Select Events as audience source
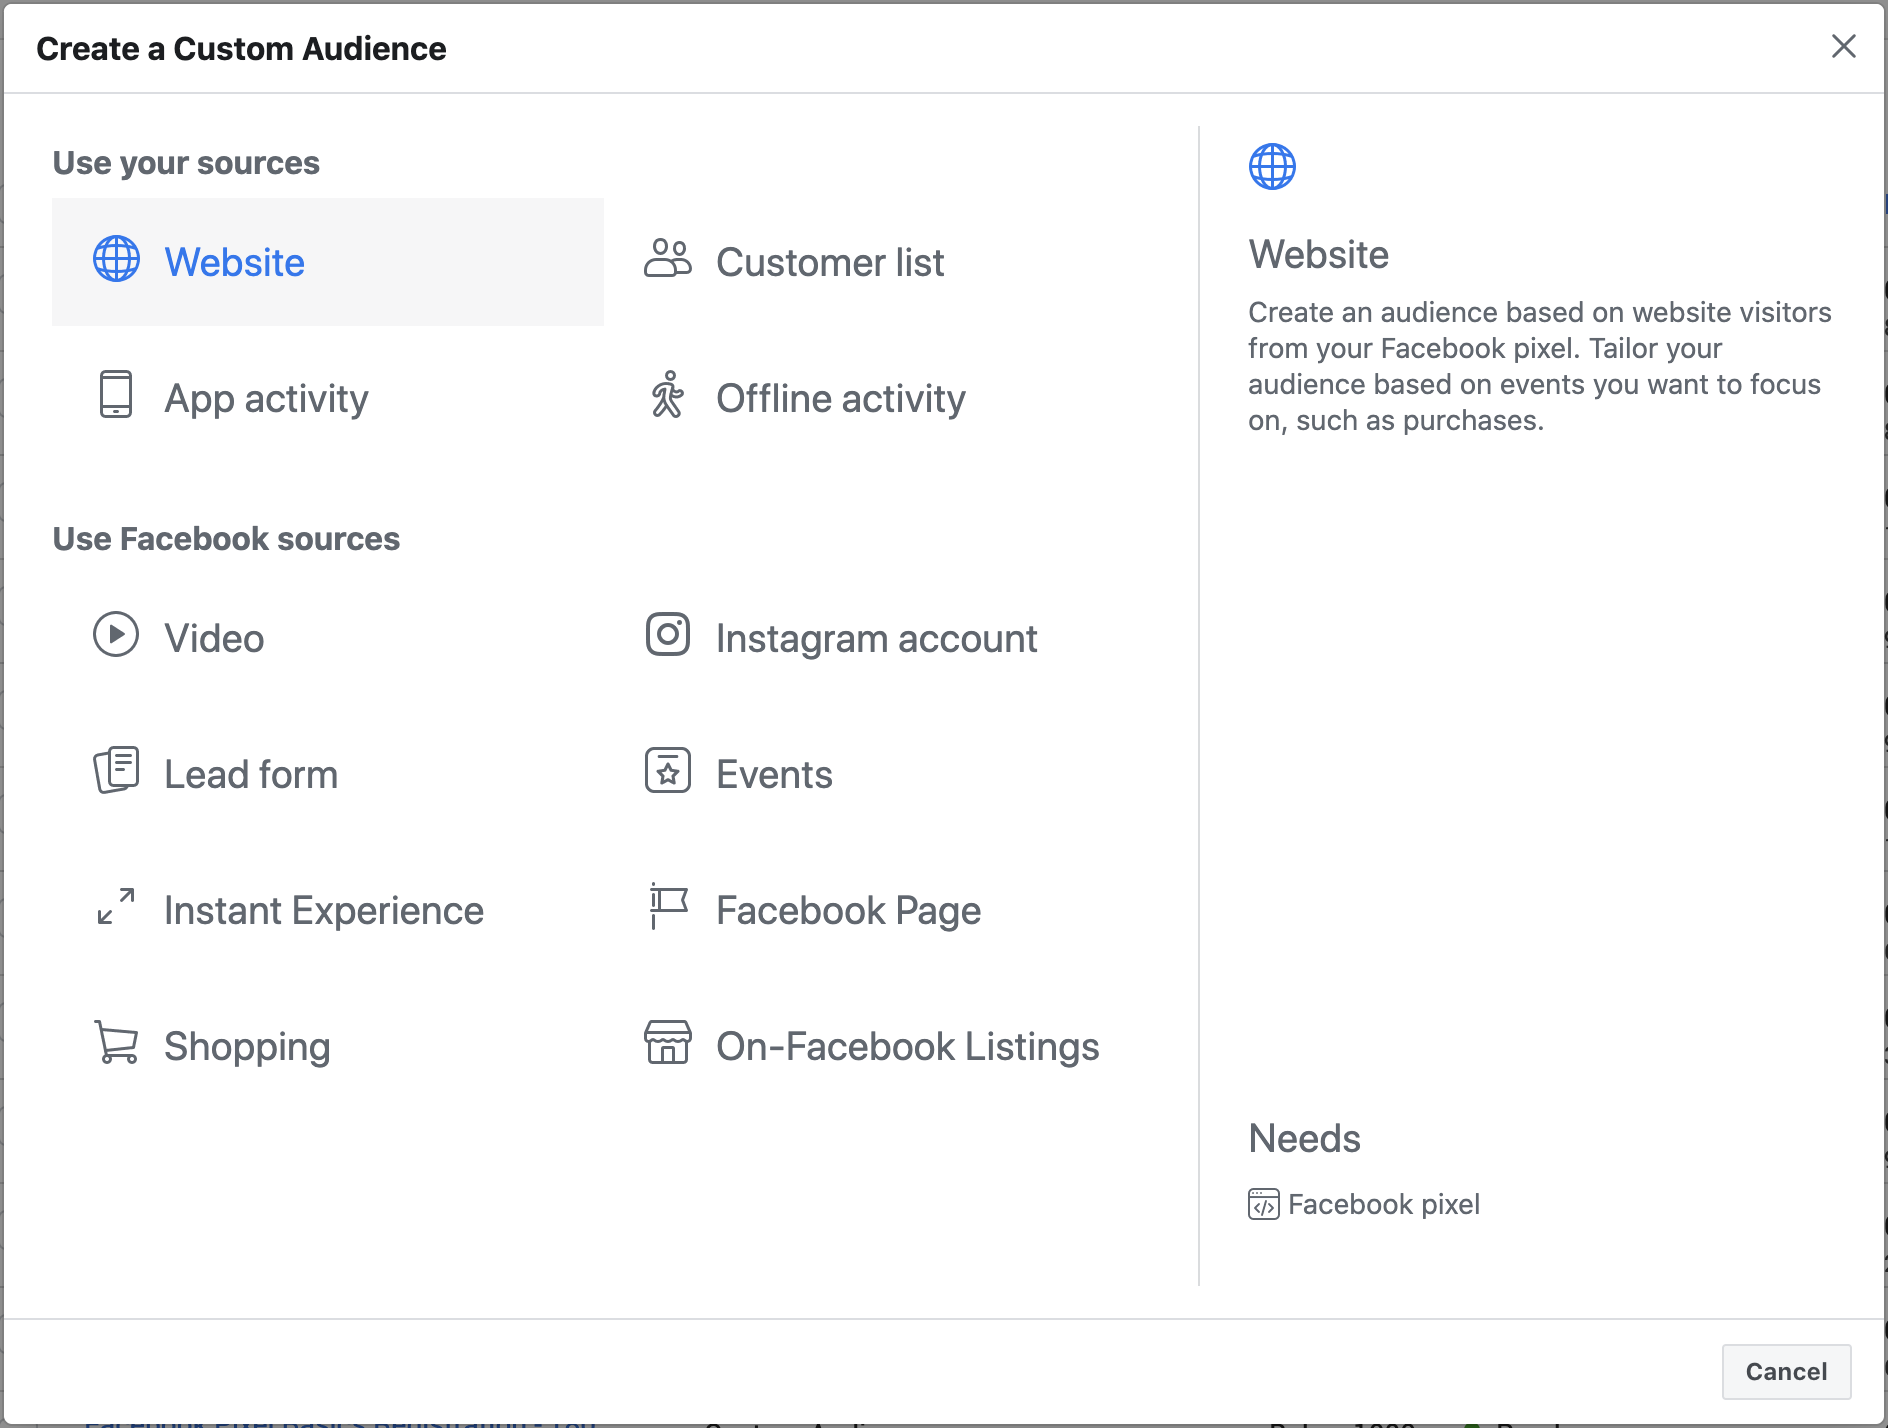The width and height of the screenshot is (1888, 1428). [x=880, y=774]
